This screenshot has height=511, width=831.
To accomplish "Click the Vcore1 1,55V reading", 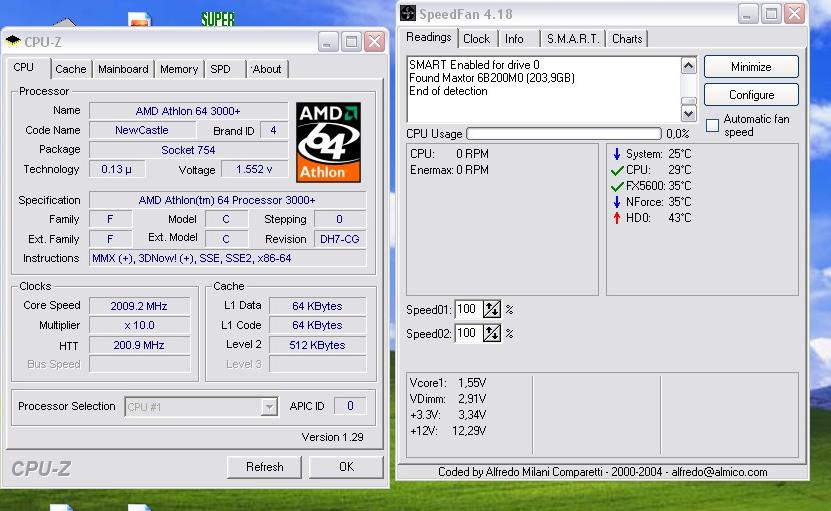I will [448, 383].
